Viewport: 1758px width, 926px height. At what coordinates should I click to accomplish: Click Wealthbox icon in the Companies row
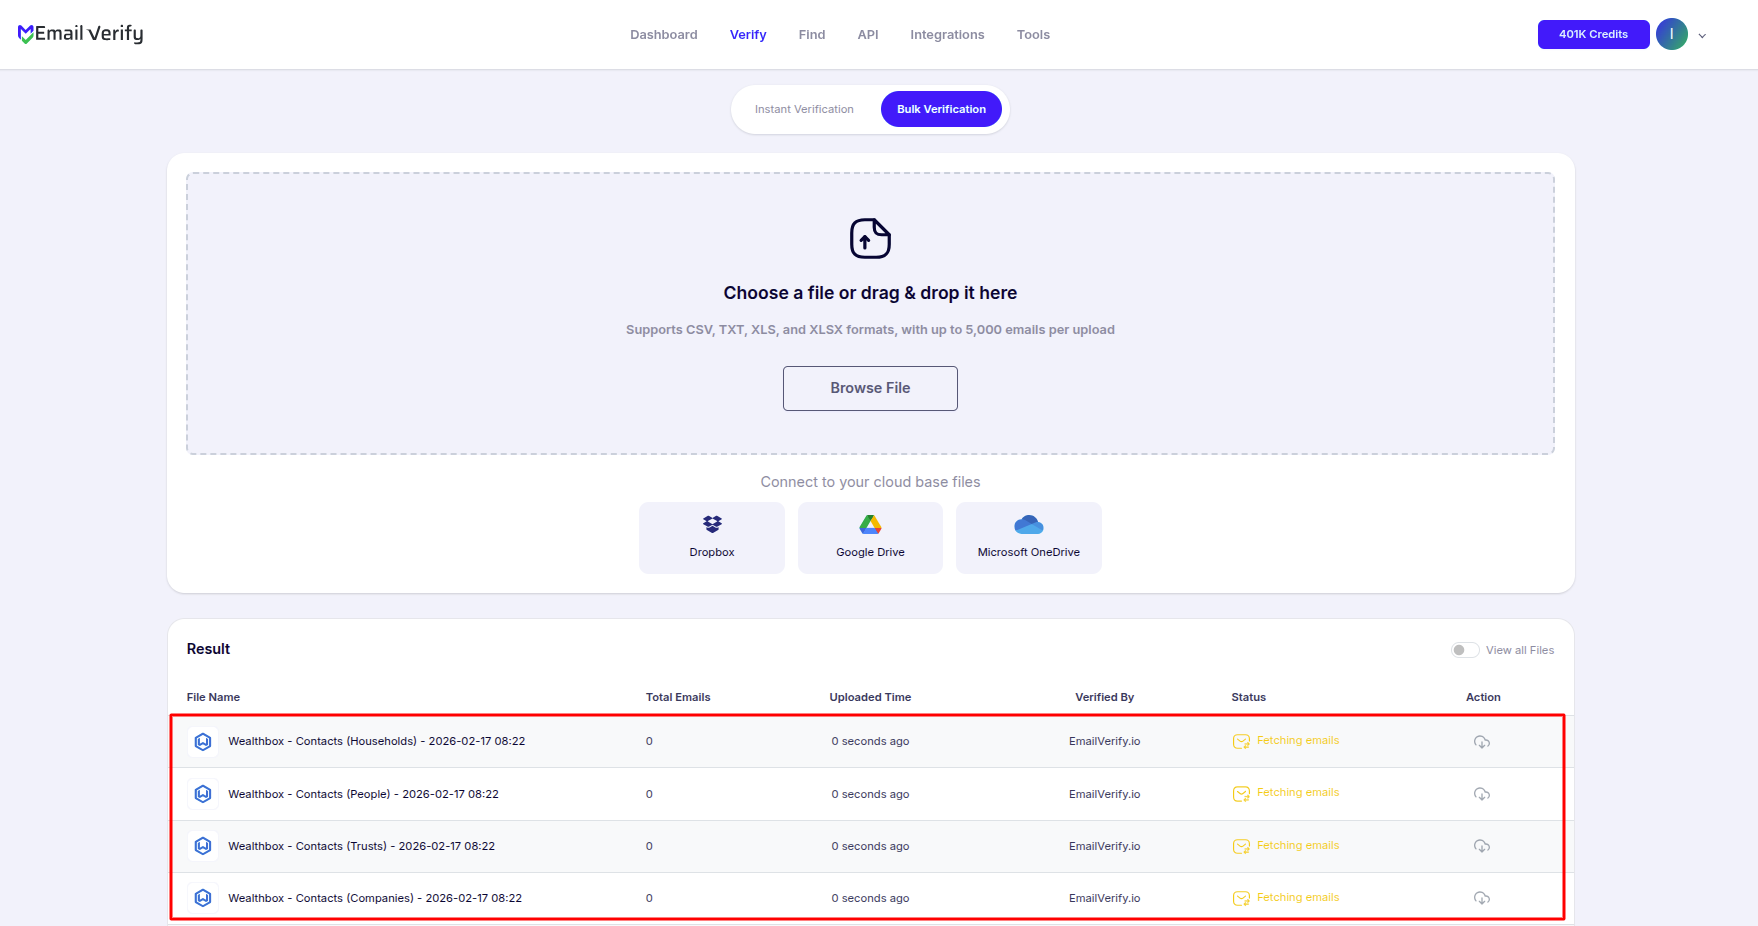point(203,898)
